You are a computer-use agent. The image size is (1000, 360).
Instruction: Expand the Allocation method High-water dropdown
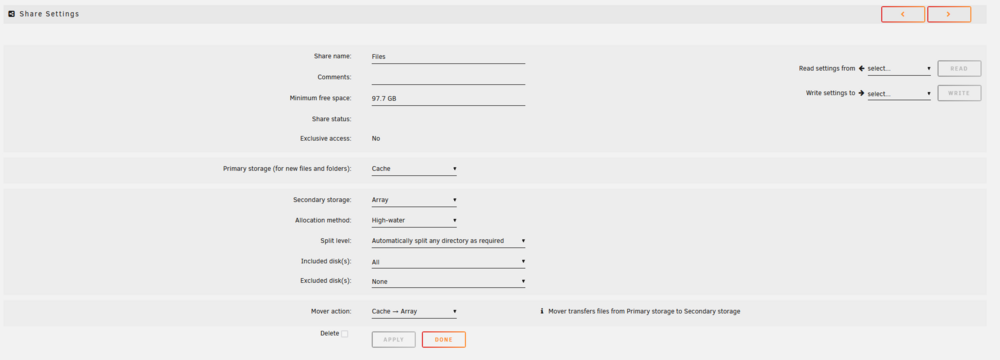pos(414,221)
